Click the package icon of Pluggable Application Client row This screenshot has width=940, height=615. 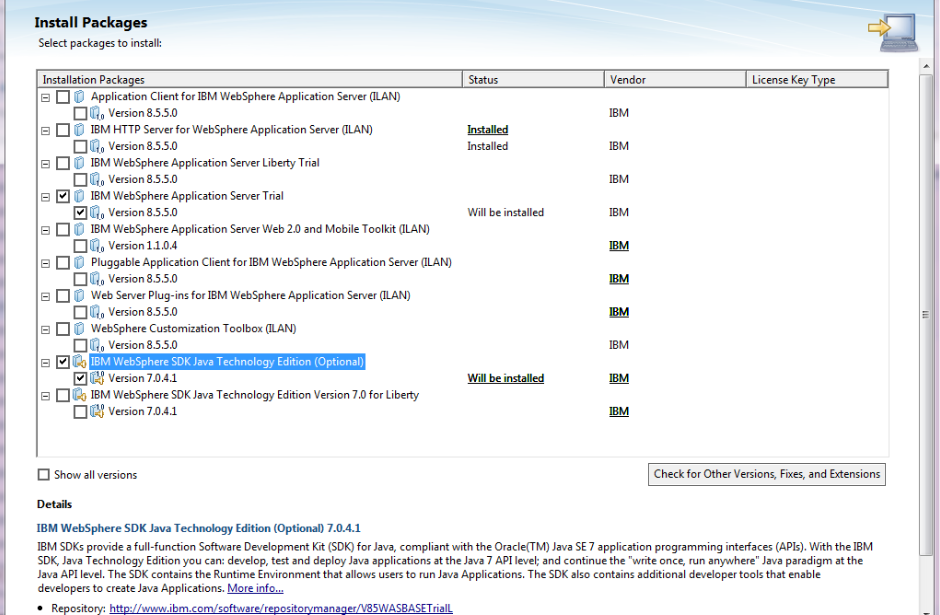tap(80, 263)
